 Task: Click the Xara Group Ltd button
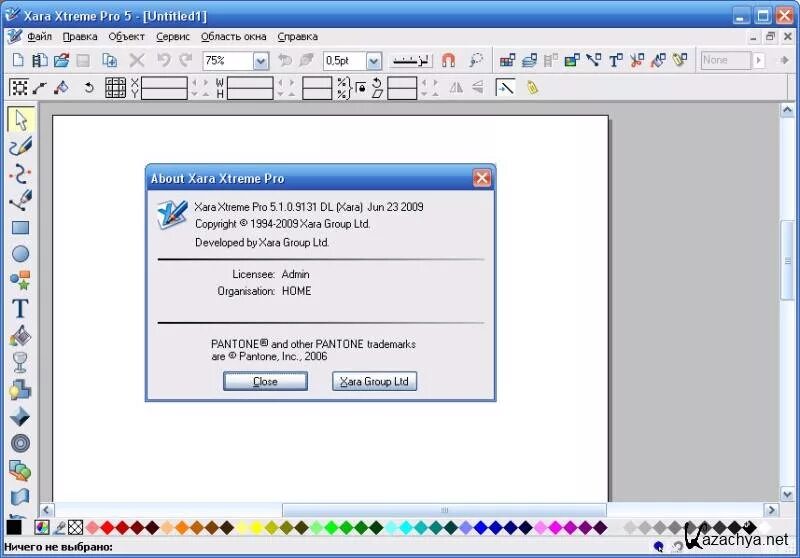click(374, 381)
